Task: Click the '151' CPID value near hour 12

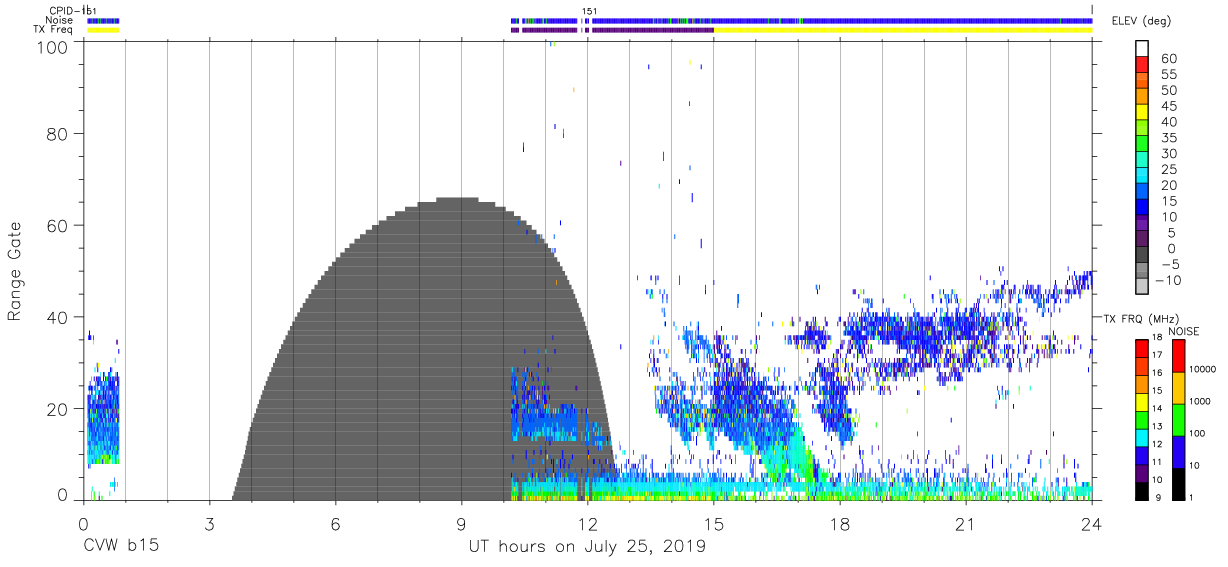Action: coord(590,11)
